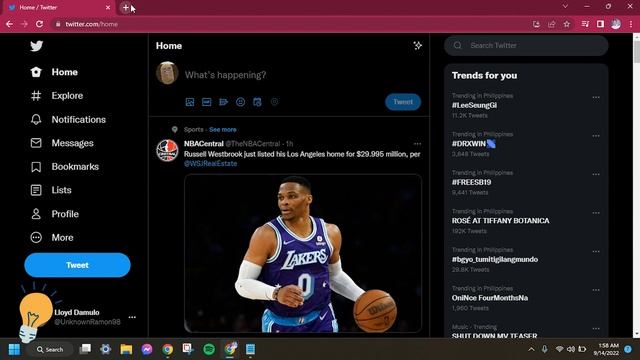Image resolution: width=640 pixels, height=360 pixels.
Task: Open the Russell Westbrook tweet image
Action: (302, 253)
